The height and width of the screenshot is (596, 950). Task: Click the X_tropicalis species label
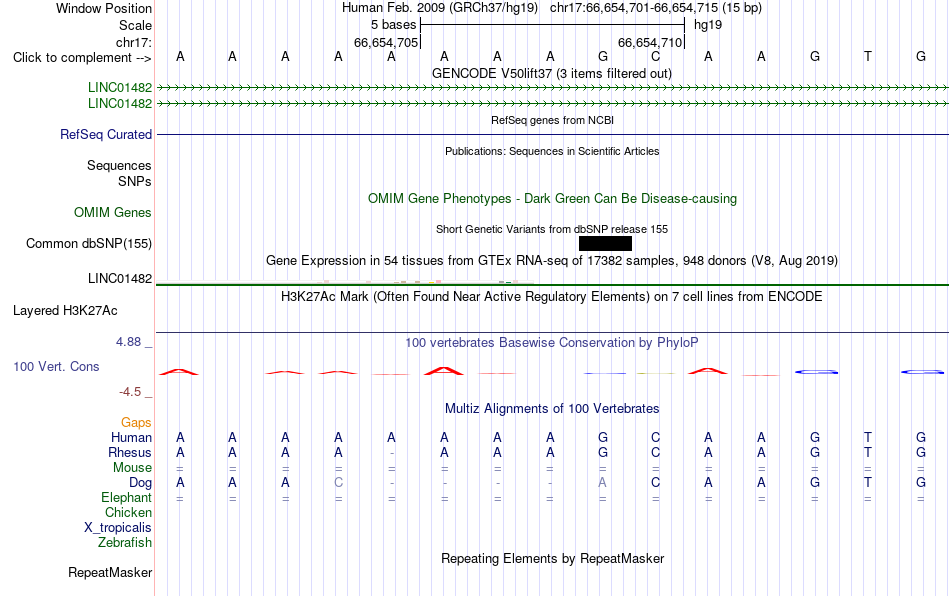pos(118,528)
